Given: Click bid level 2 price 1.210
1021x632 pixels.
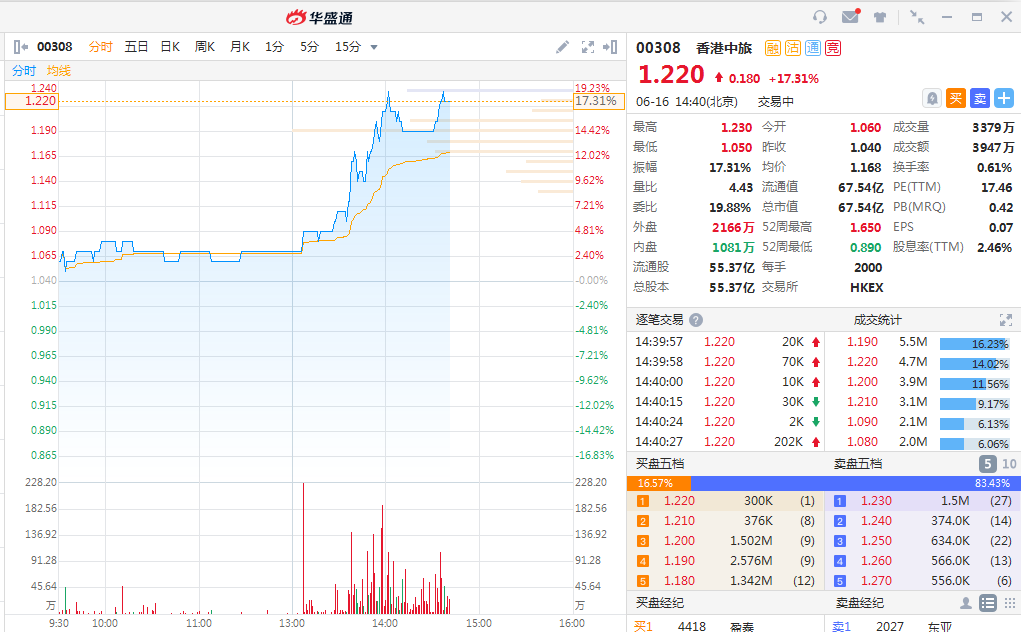Looking at the screenshot, I should [679, 521].
